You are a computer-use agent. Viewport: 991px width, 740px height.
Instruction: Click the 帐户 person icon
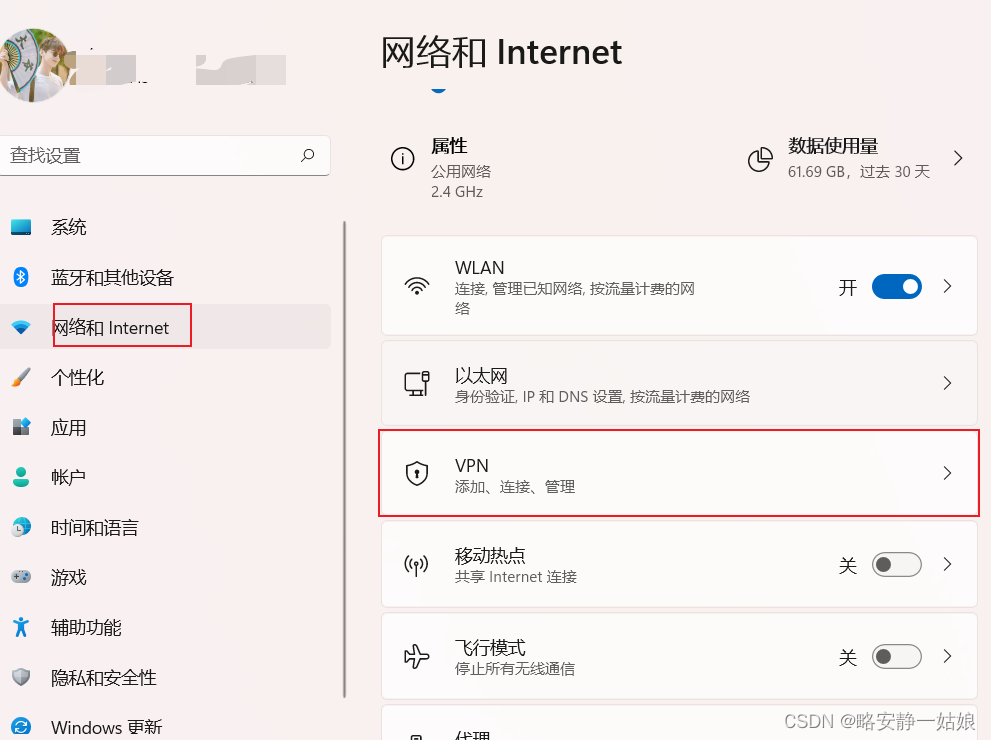coord(21,477)
